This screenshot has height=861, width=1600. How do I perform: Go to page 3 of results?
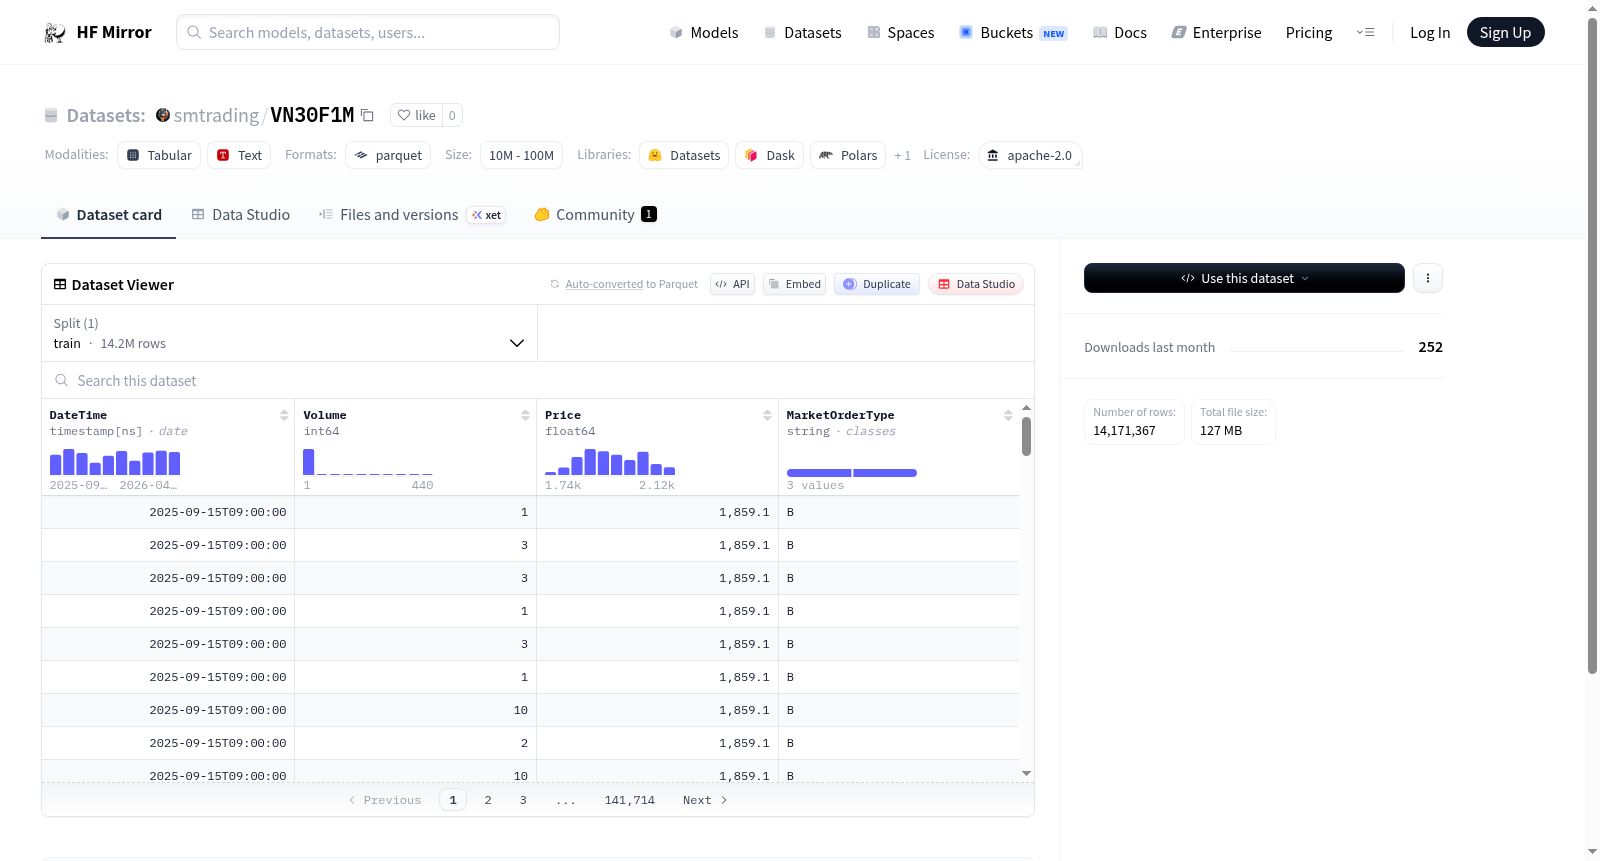click(x=523, y=800)
